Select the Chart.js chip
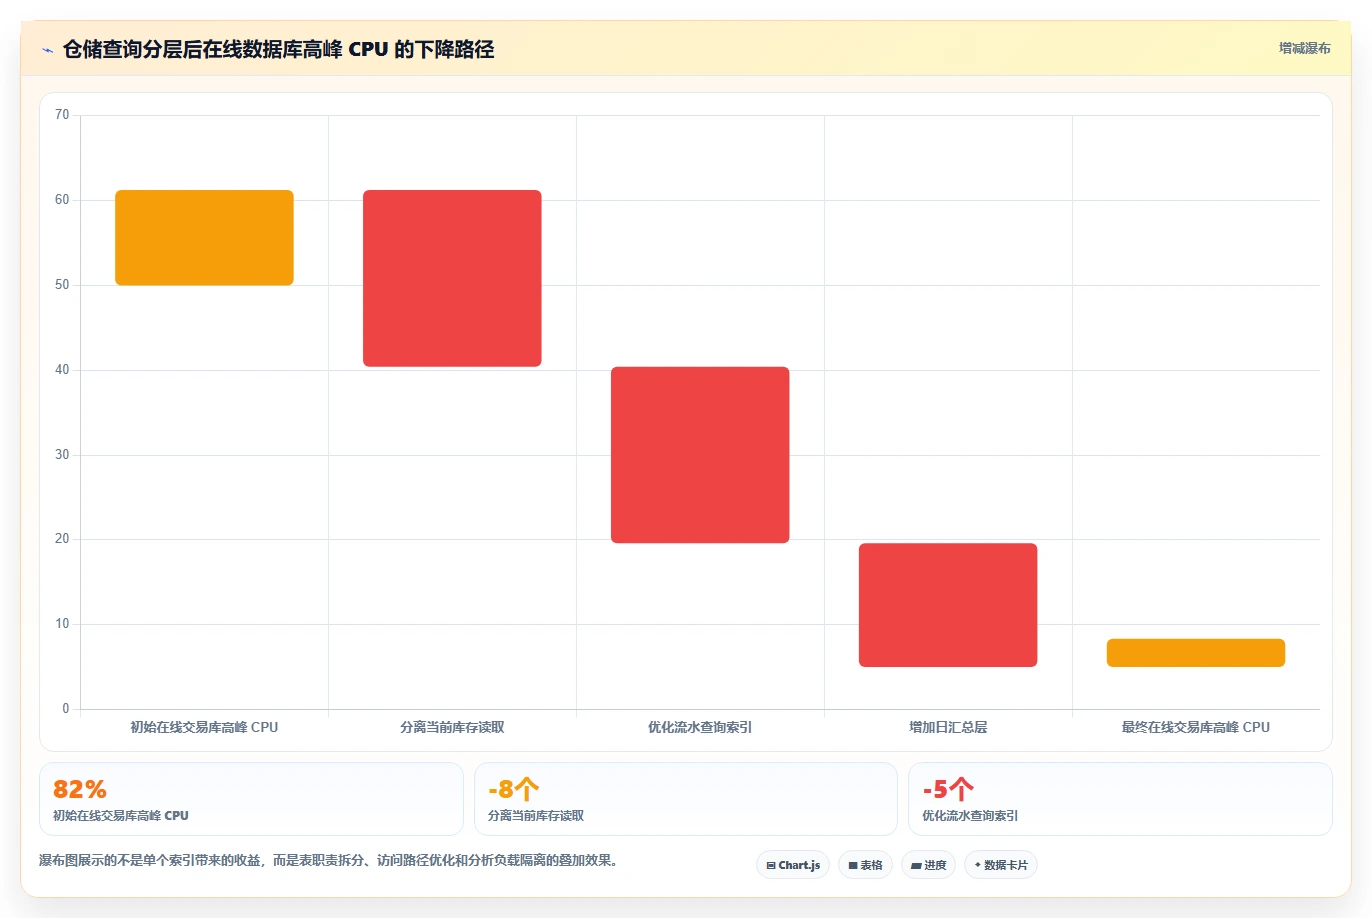 pos(793,865)
